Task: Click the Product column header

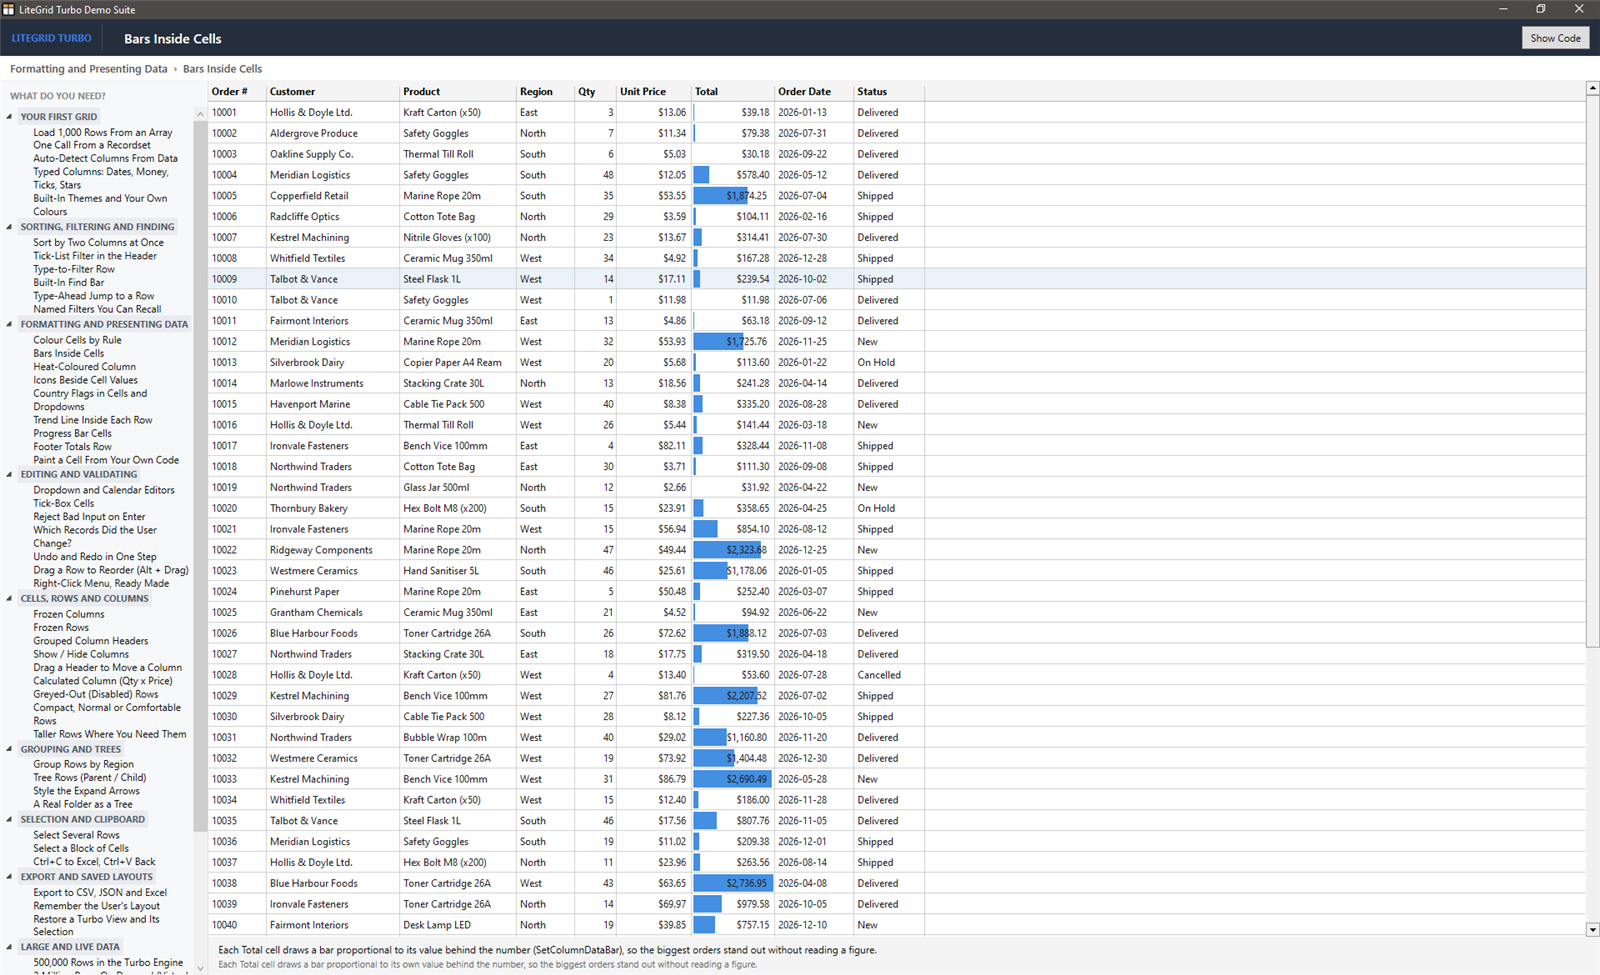Action: [x=458, y=91]
